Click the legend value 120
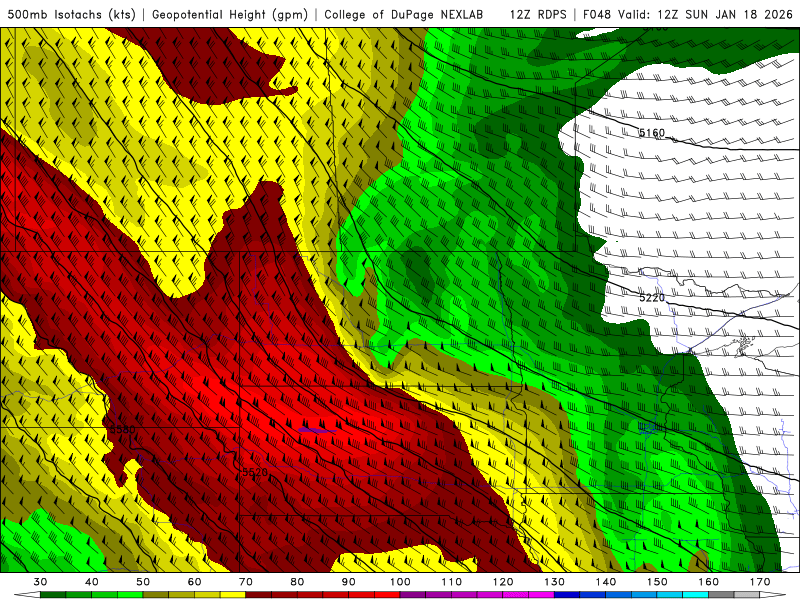This screenshot has width=800, height=600. [x=503, y=582]
